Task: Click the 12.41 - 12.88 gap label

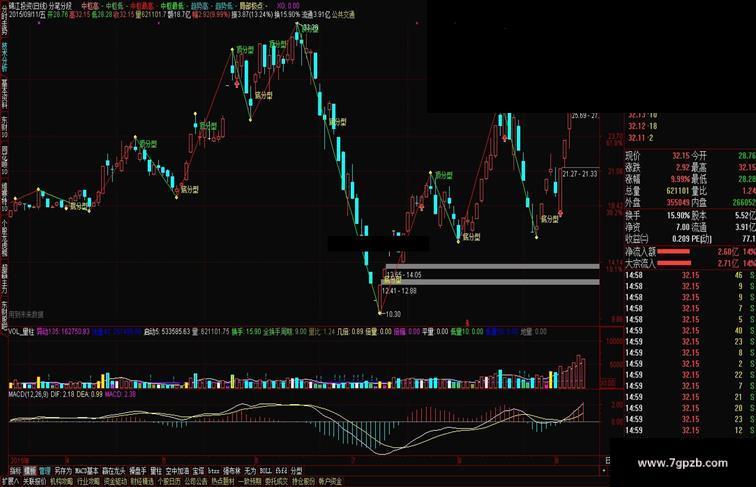Action: (399, 291)
